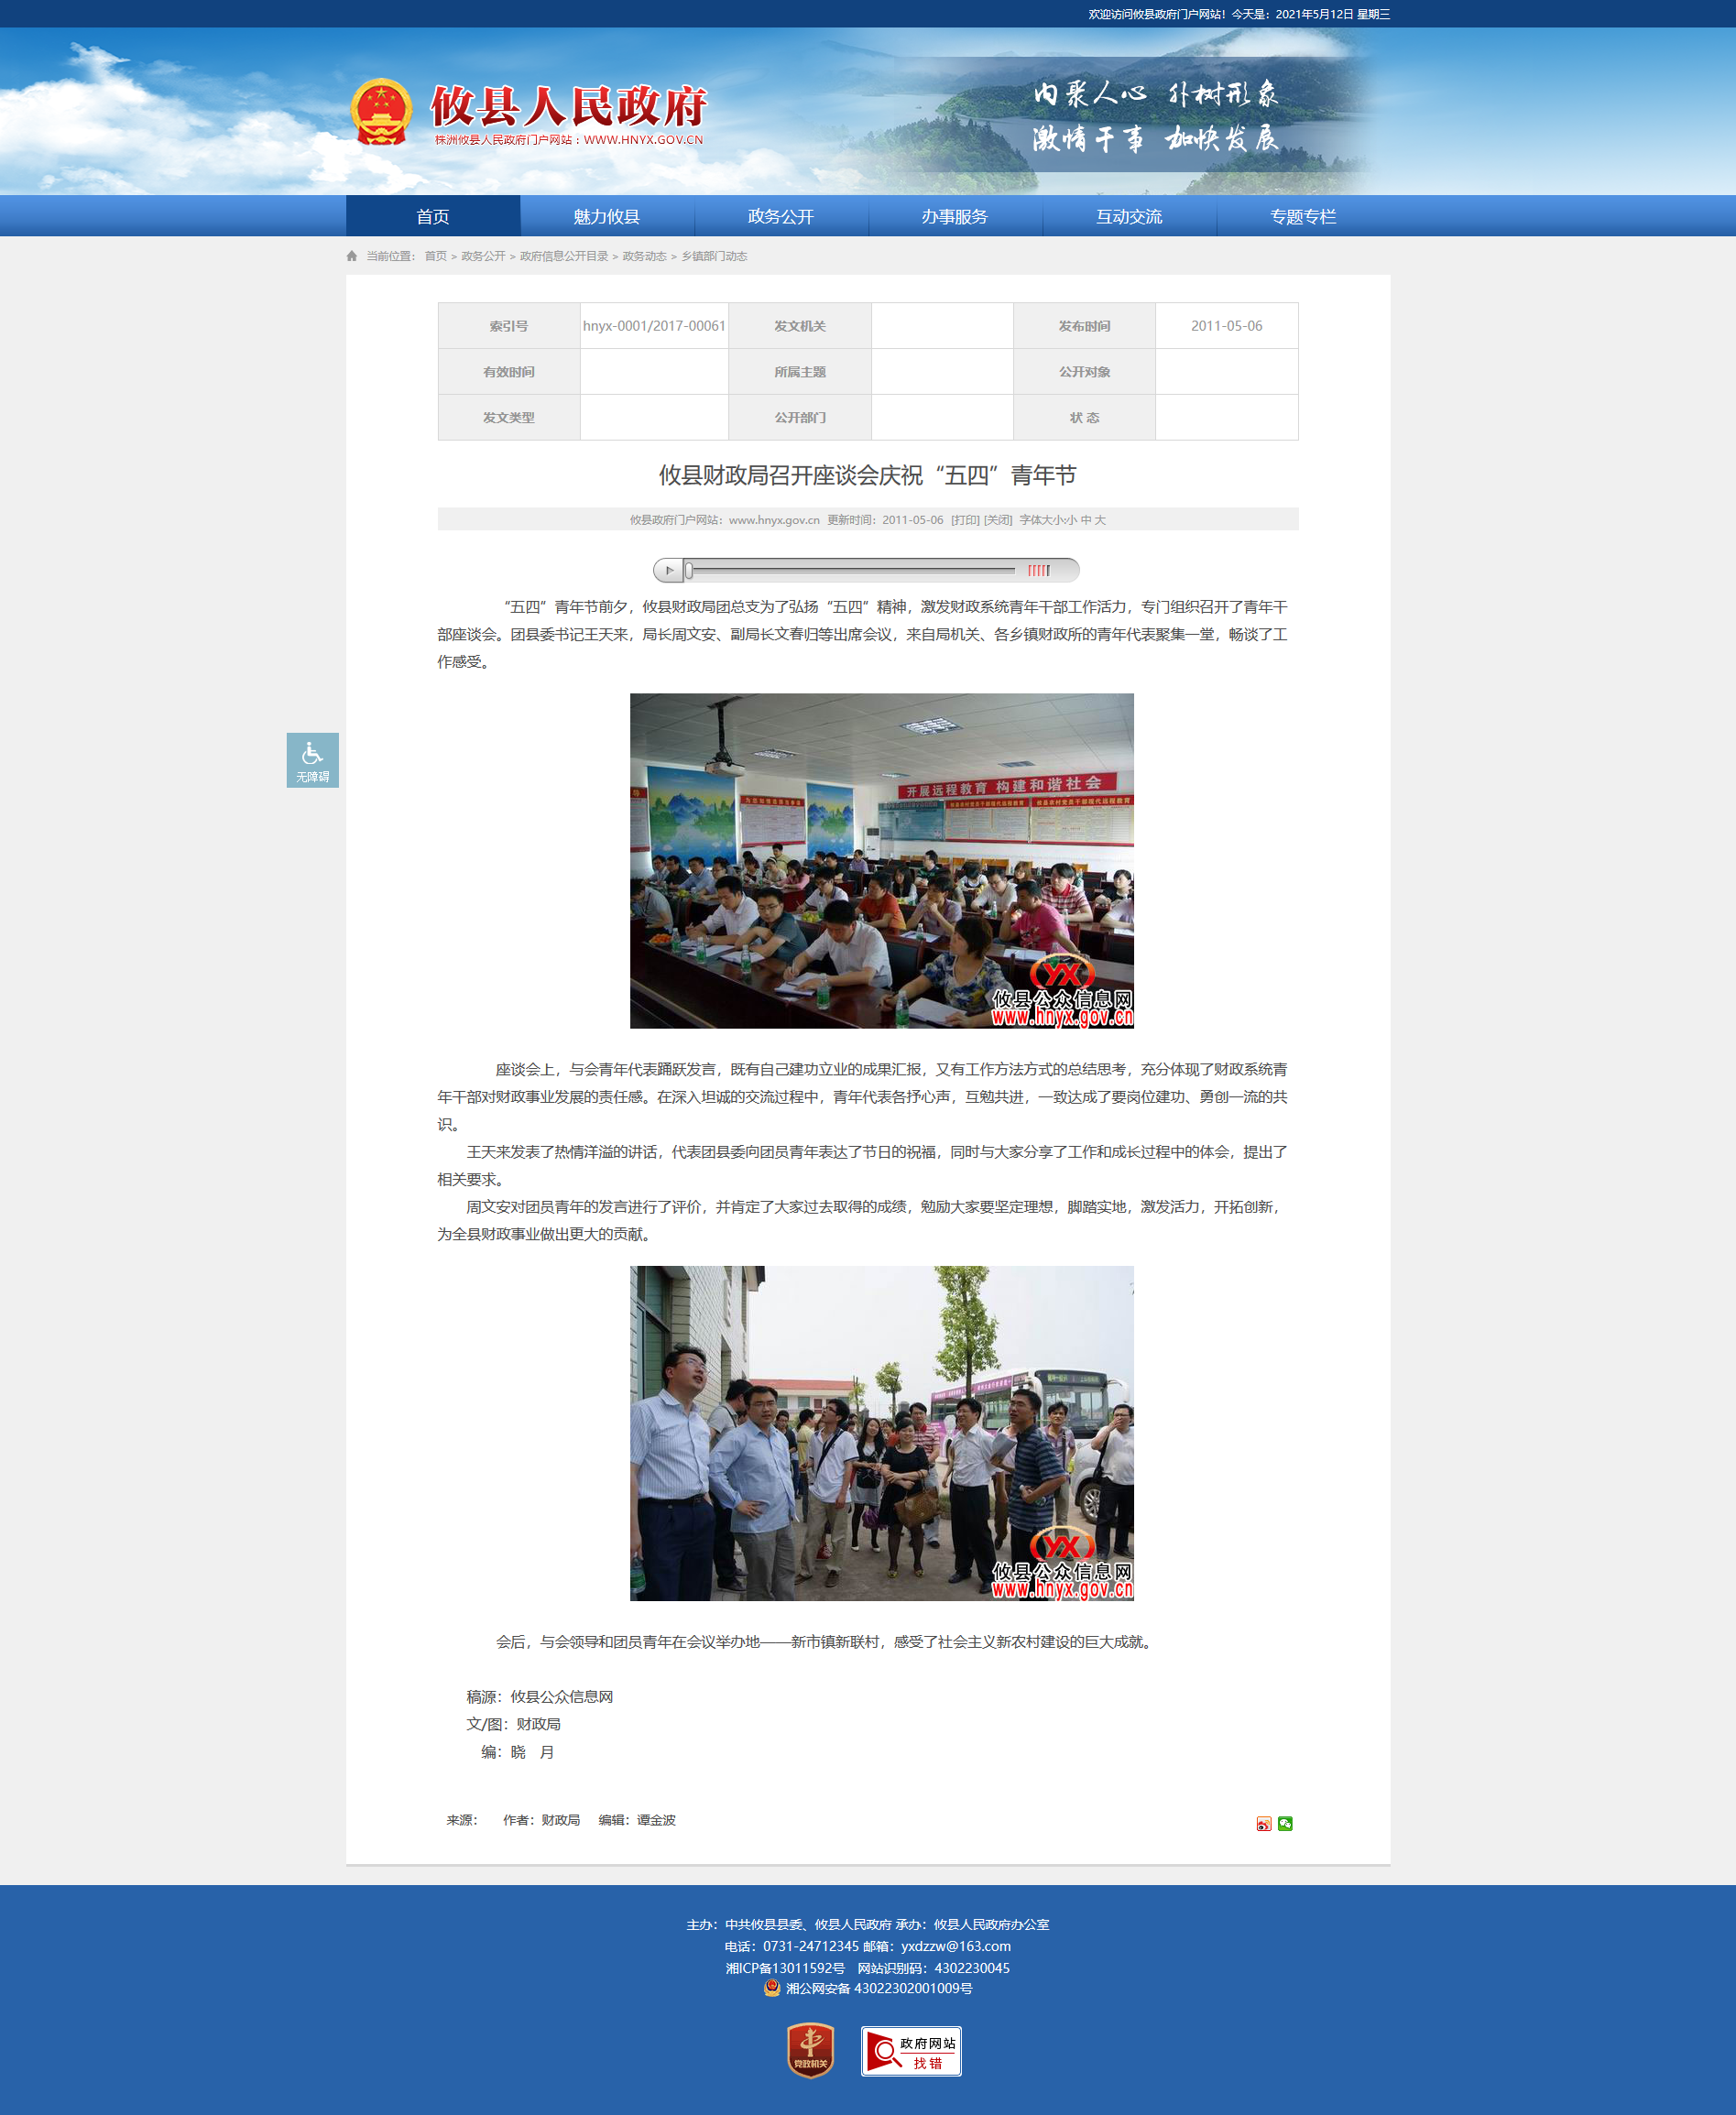Share article via WeChat icon
Screen dimensions: 1736x2115
[x=1285, y=1823]
